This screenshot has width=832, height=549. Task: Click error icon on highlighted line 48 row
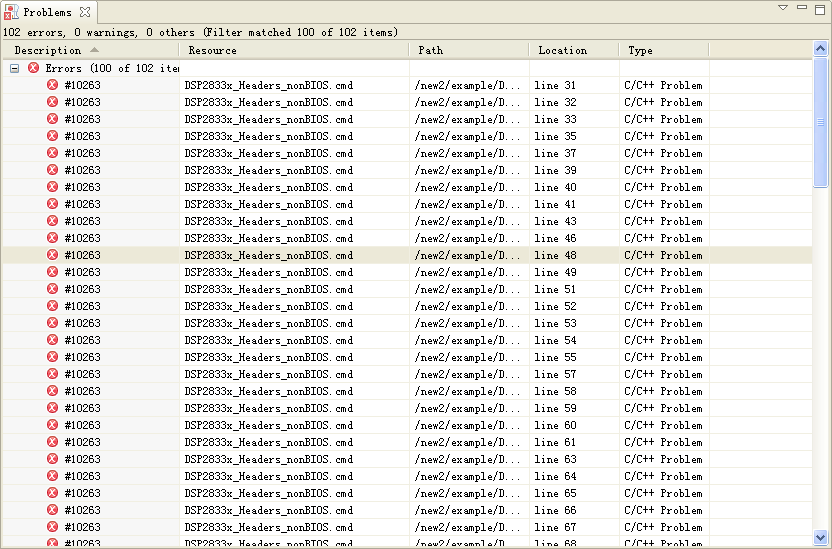pos(53,255)
